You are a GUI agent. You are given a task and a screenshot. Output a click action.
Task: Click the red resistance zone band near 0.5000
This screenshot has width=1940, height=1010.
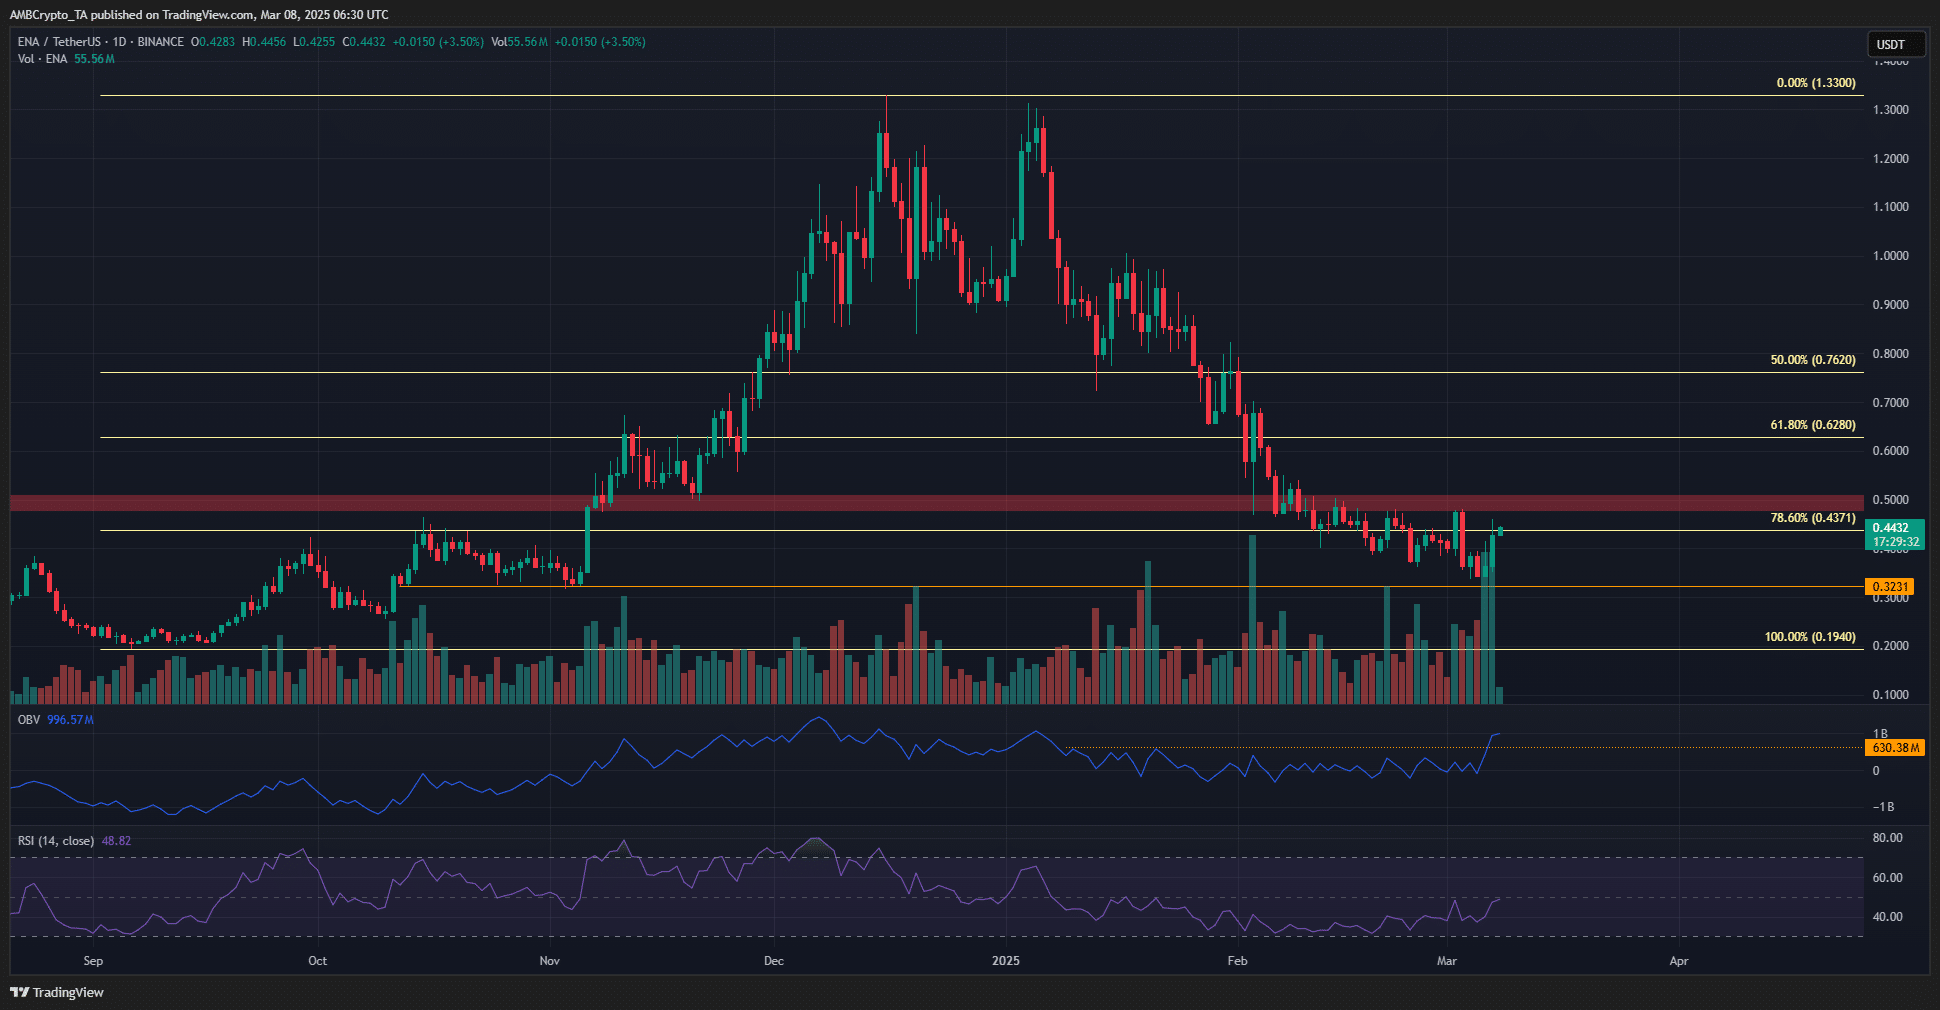936,503
